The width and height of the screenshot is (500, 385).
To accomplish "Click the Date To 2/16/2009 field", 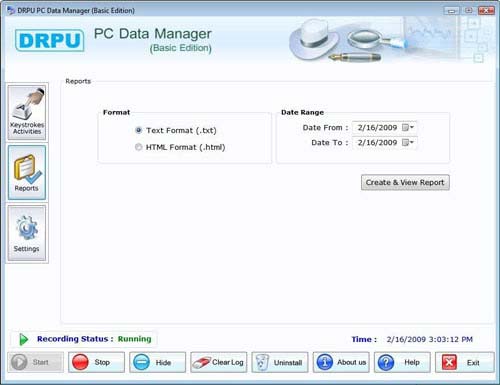I will pos(384,143).
